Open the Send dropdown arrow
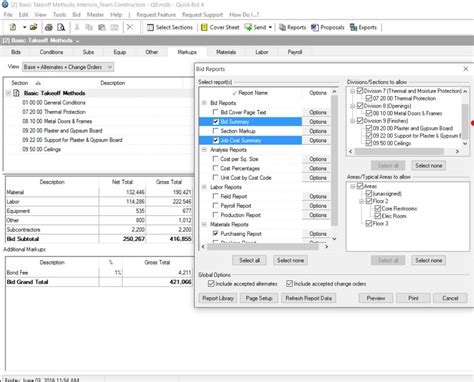The height and width of the screenshot is (382, 474). [270, 27]
